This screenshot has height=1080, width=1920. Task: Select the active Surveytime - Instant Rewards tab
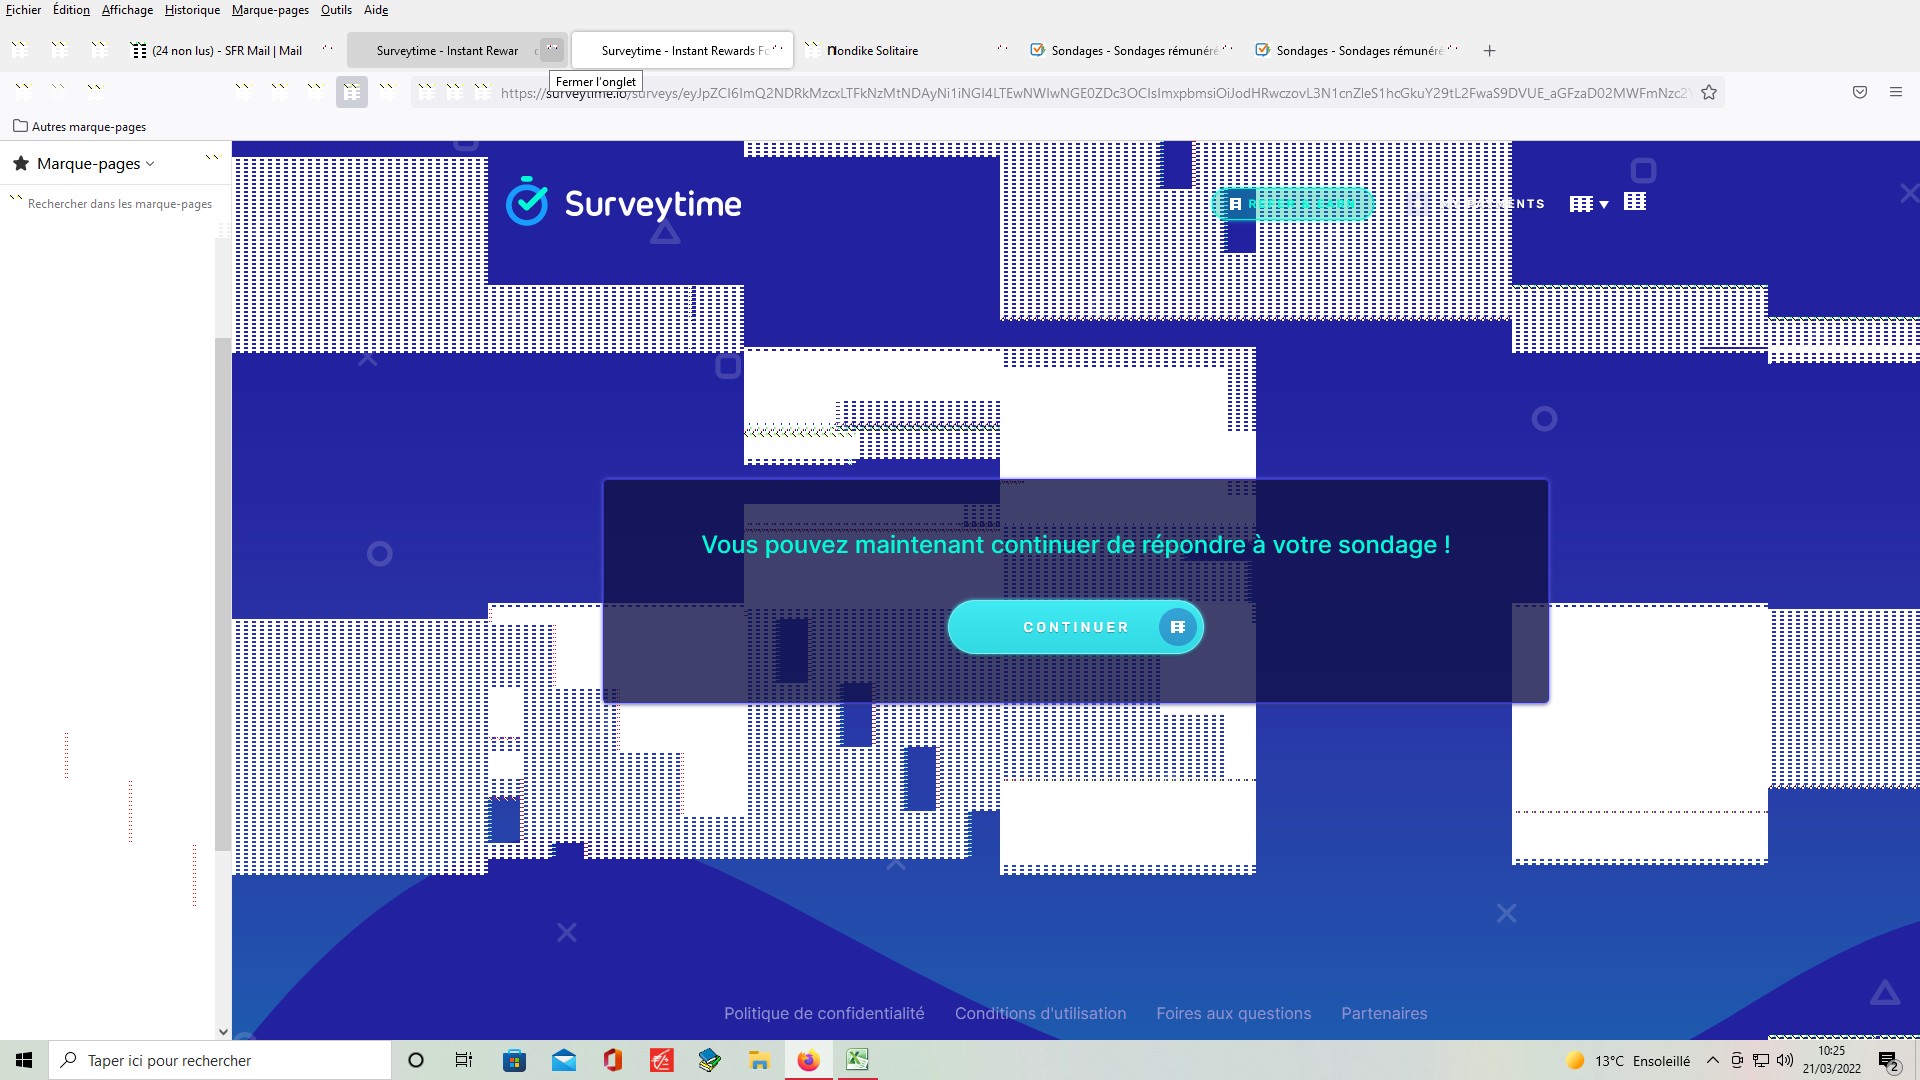pyautogui.click(x=682, y=50)
